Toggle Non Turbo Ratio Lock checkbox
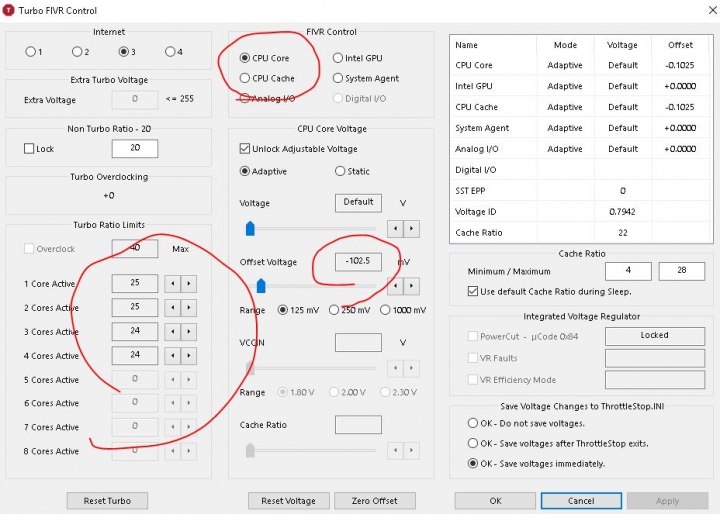The width and height of the screenshot is (720, 514). click(29, 148)
